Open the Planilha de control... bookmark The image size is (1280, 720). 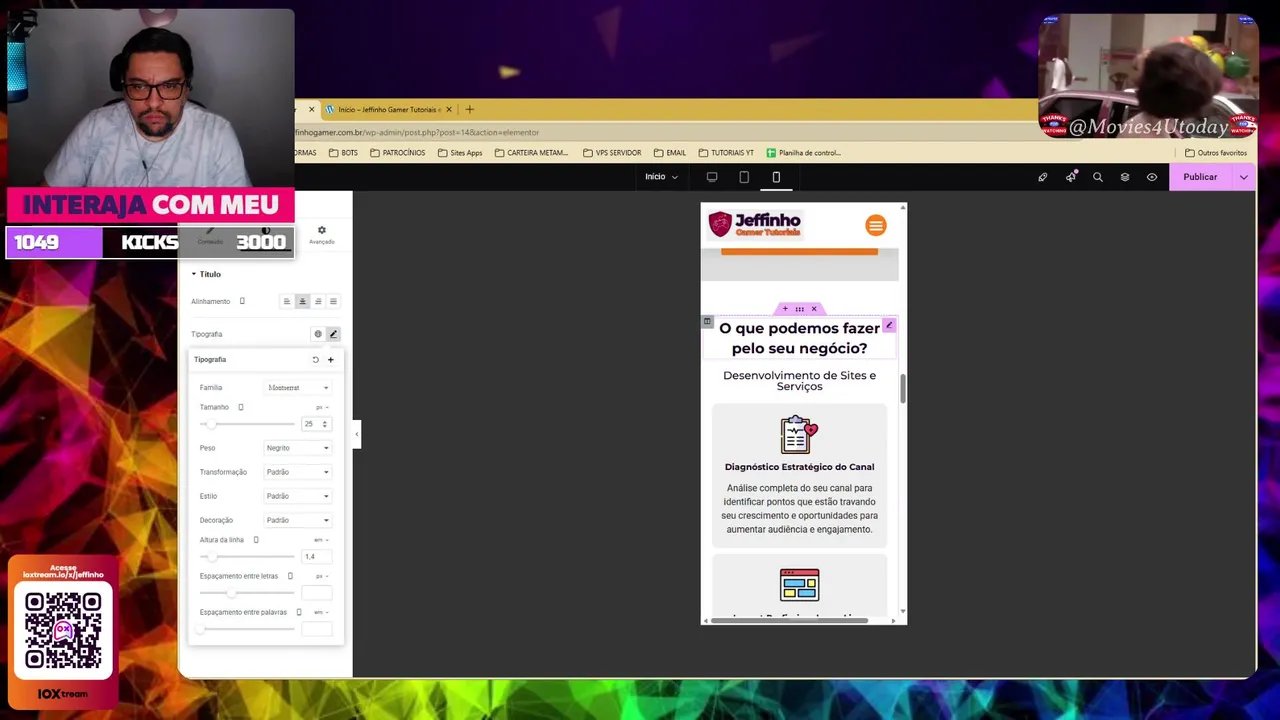803,153
